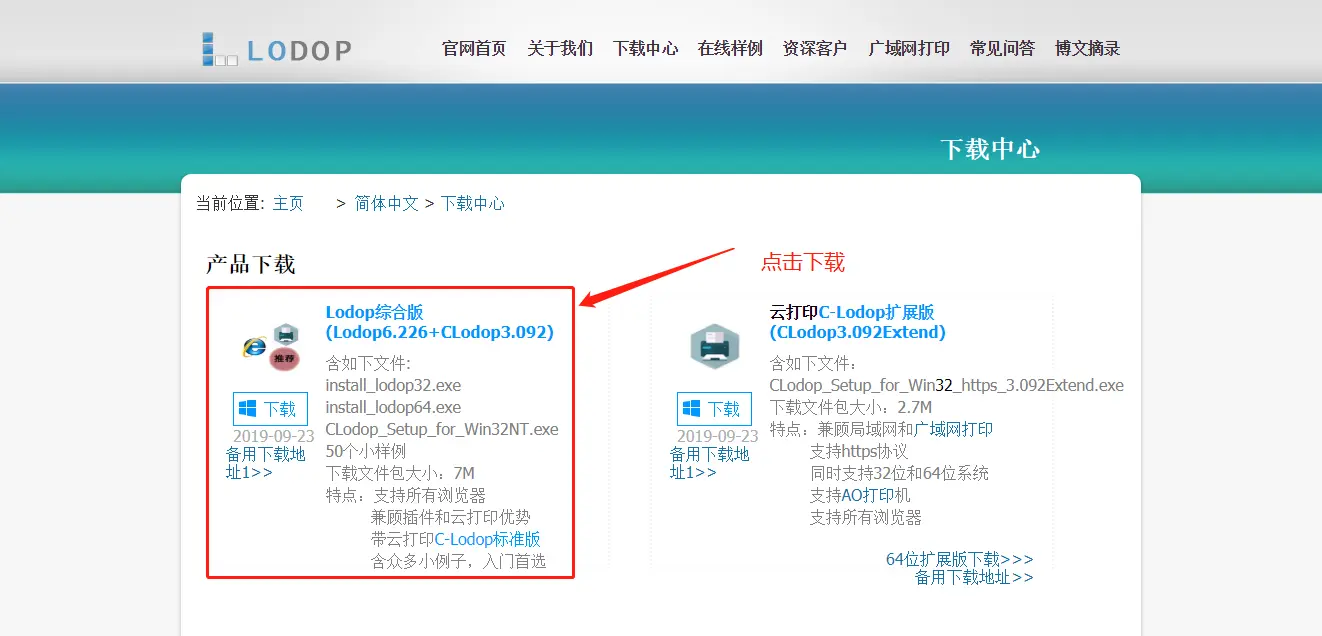
Task: Click the 简体中文 breadcrumb link
Action: tap(386, 203)
